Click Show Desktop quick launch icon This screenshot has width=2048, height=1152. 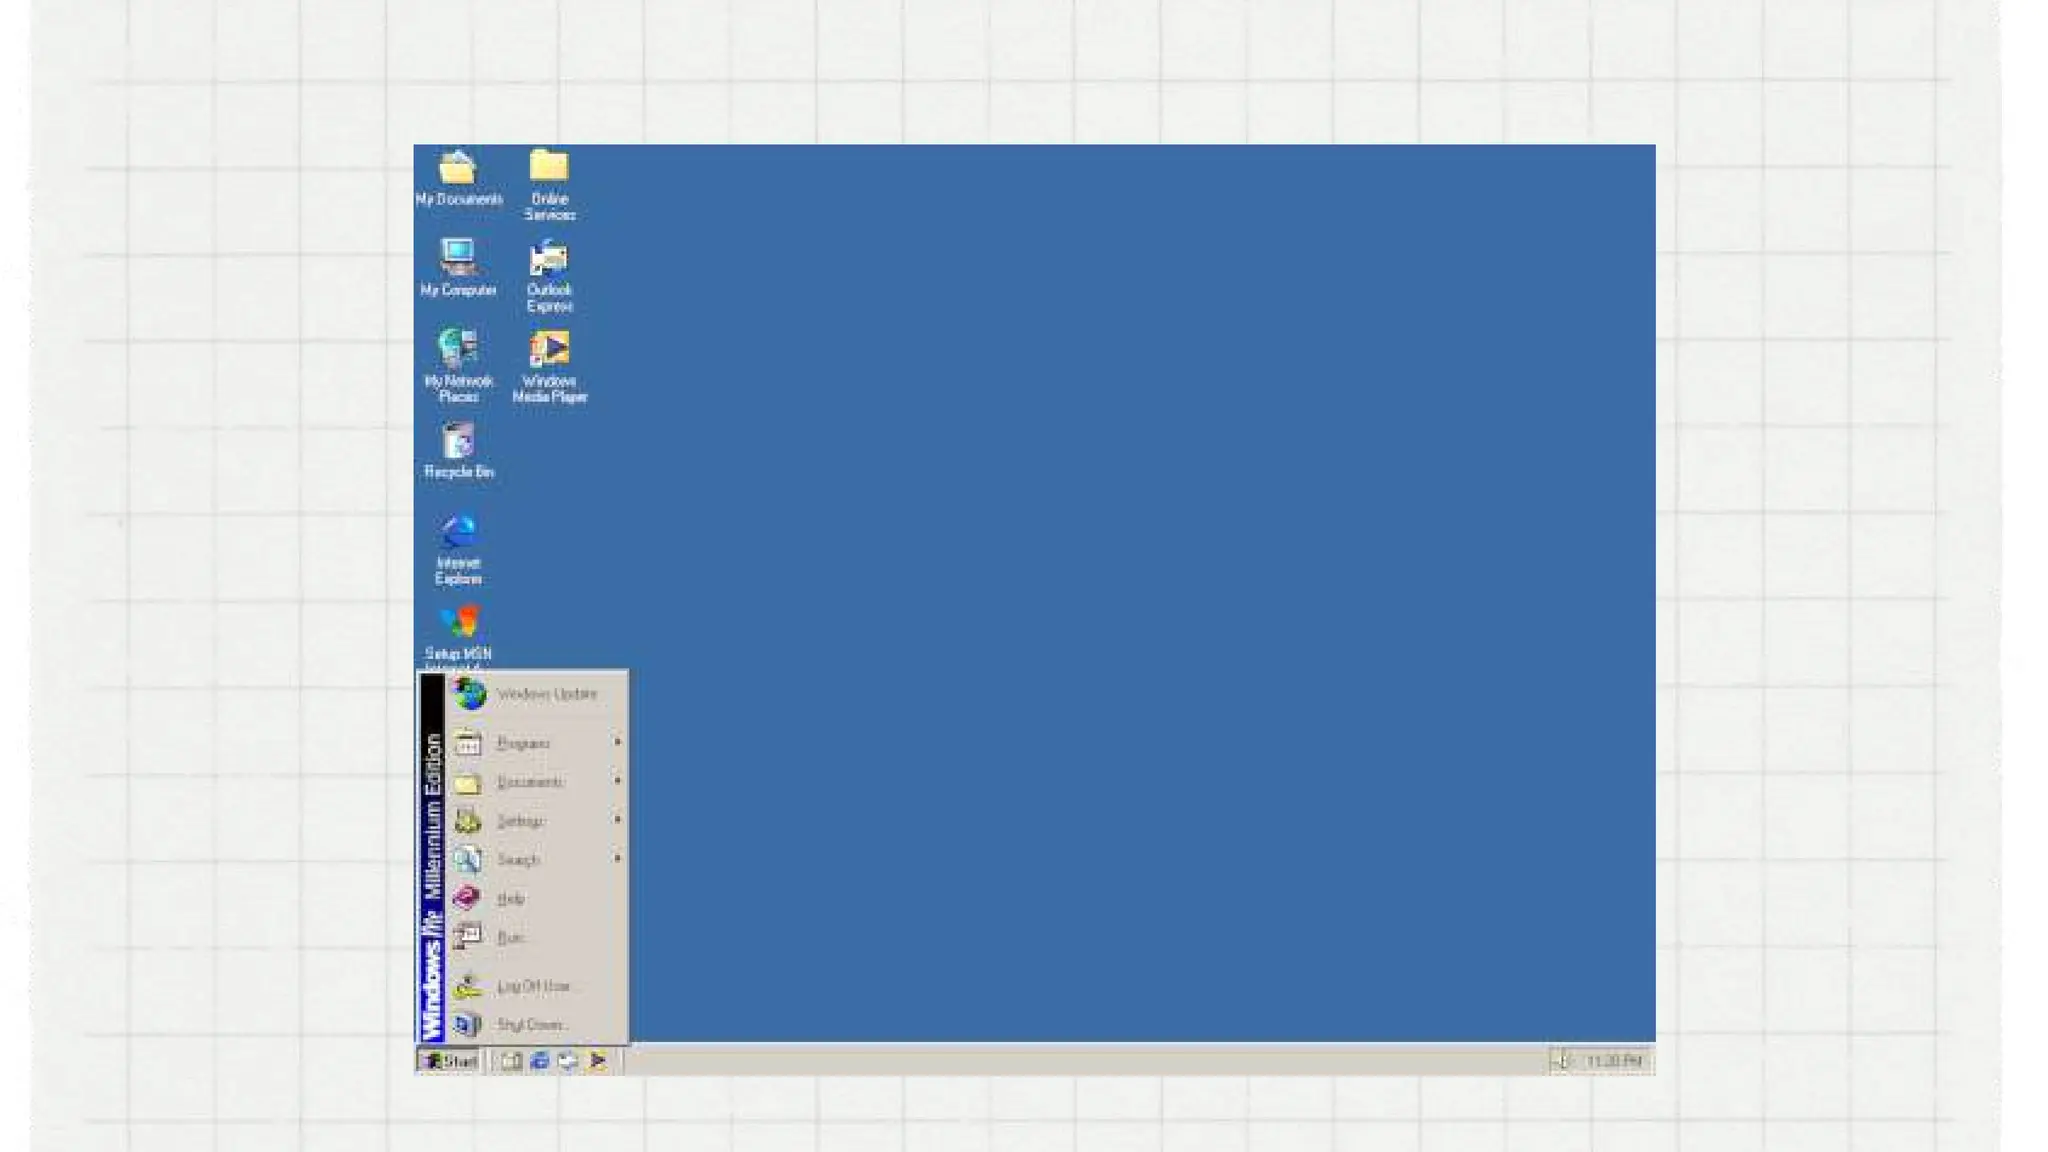tap(511, 1061)
